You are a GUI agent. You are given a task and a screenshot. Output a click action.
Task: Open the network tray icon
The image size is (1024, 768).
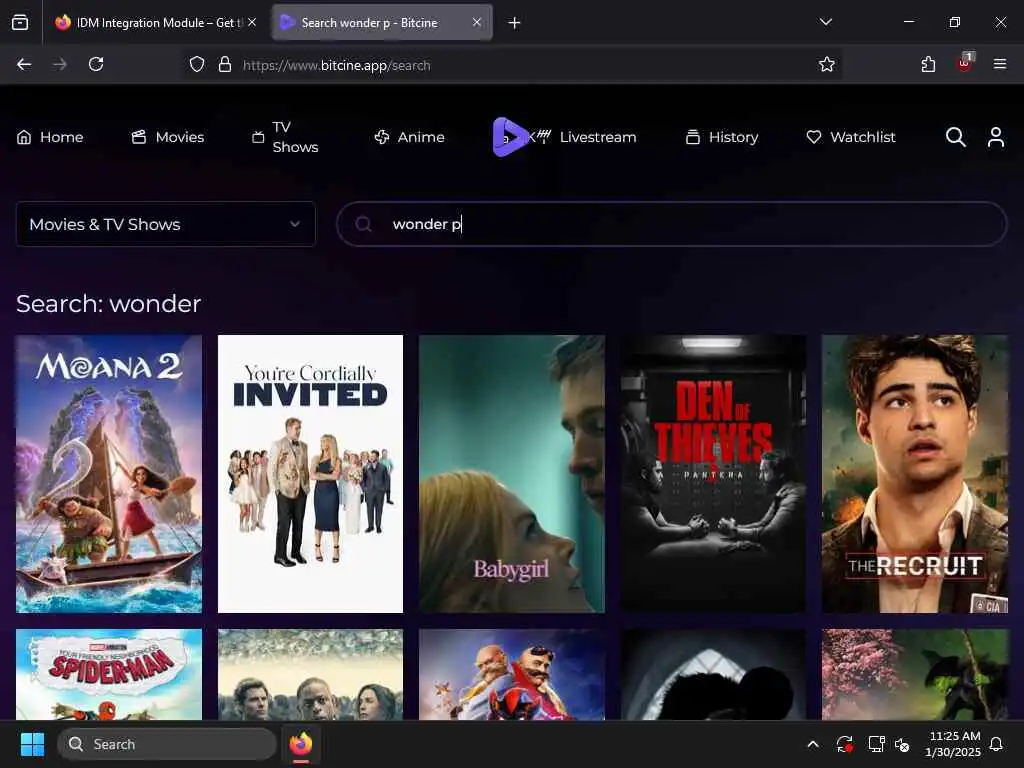pos(876,744)
